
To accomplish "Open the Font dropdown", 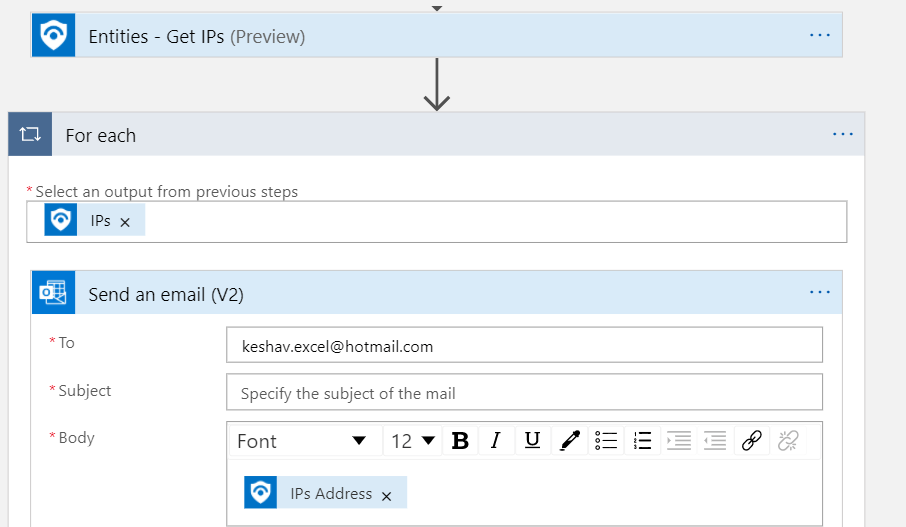I will (x=302, y=441).
